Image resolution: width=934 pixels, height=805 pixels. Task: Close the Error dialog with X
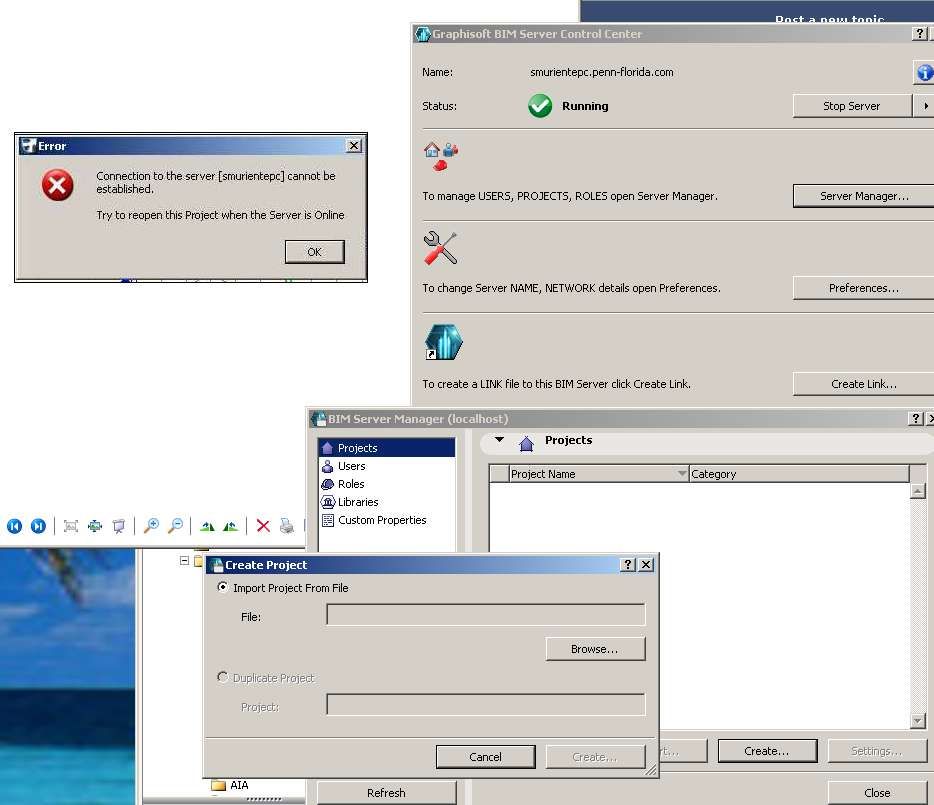[354, 145]
